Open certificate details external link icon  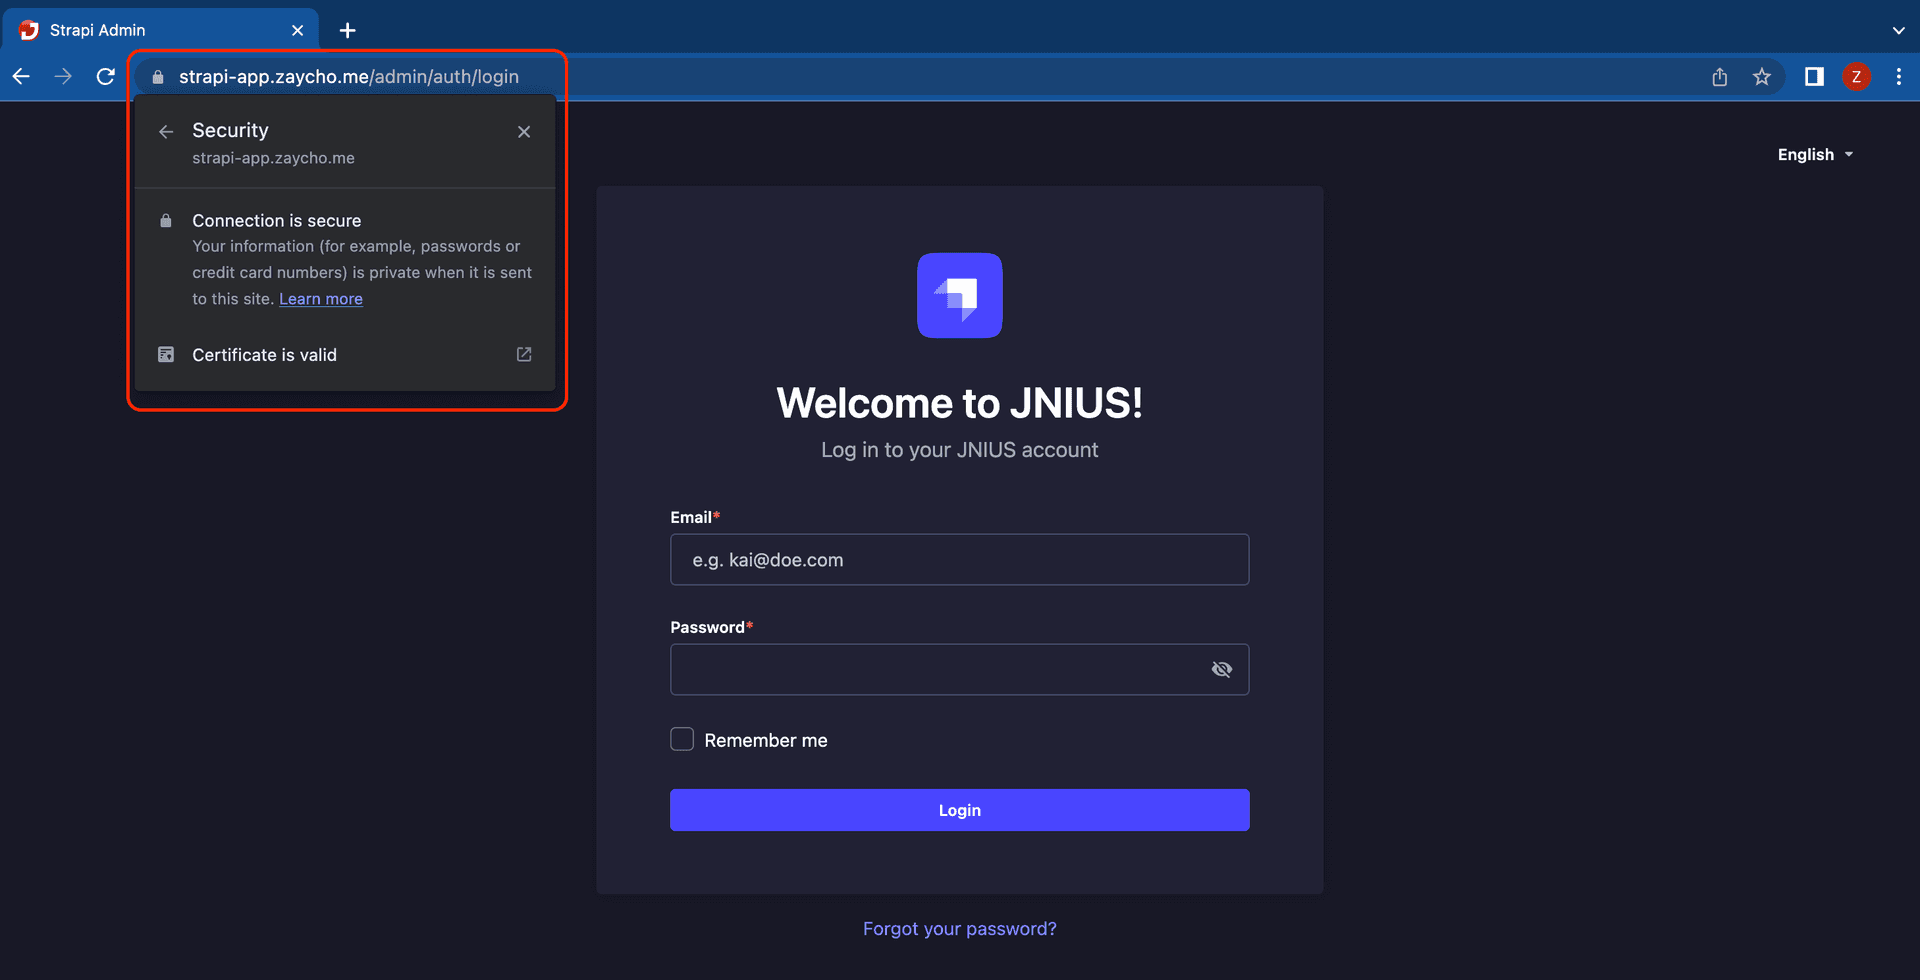coord(524,354)
